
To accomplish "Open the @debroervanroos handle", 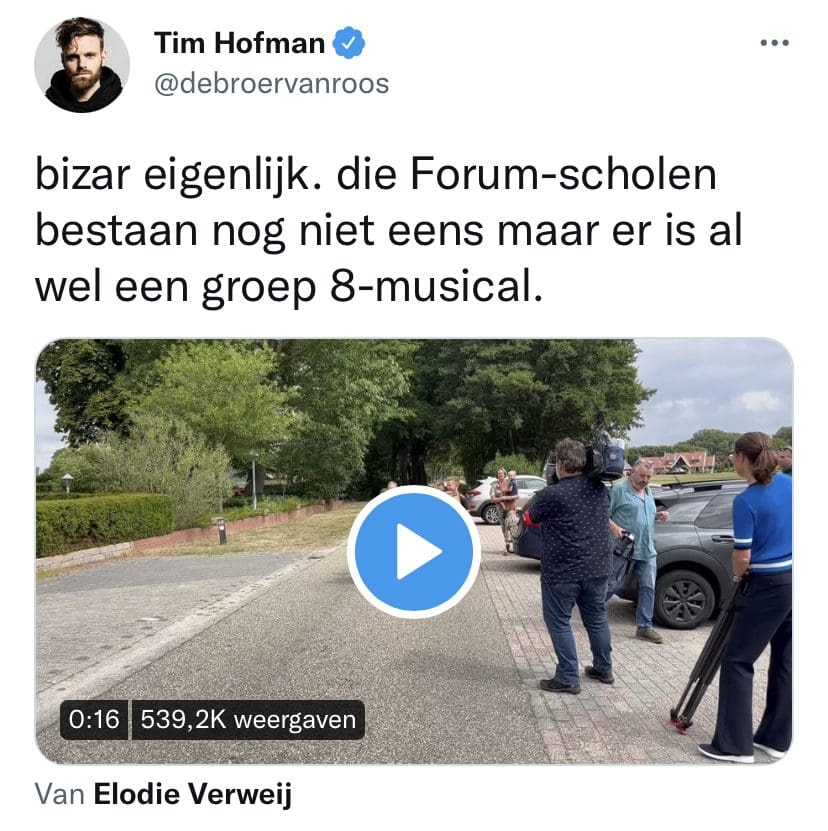I will click(271, 84).
